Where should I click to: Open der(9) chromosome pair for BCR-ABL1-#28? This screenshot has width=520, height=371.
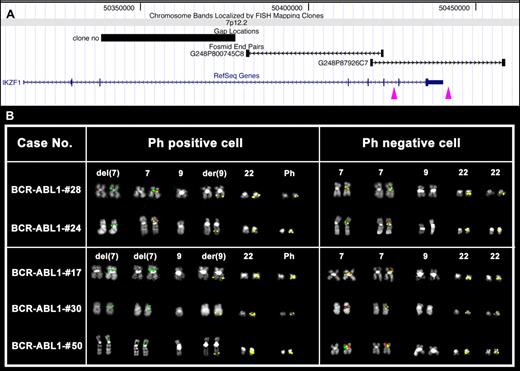(213, 192)
